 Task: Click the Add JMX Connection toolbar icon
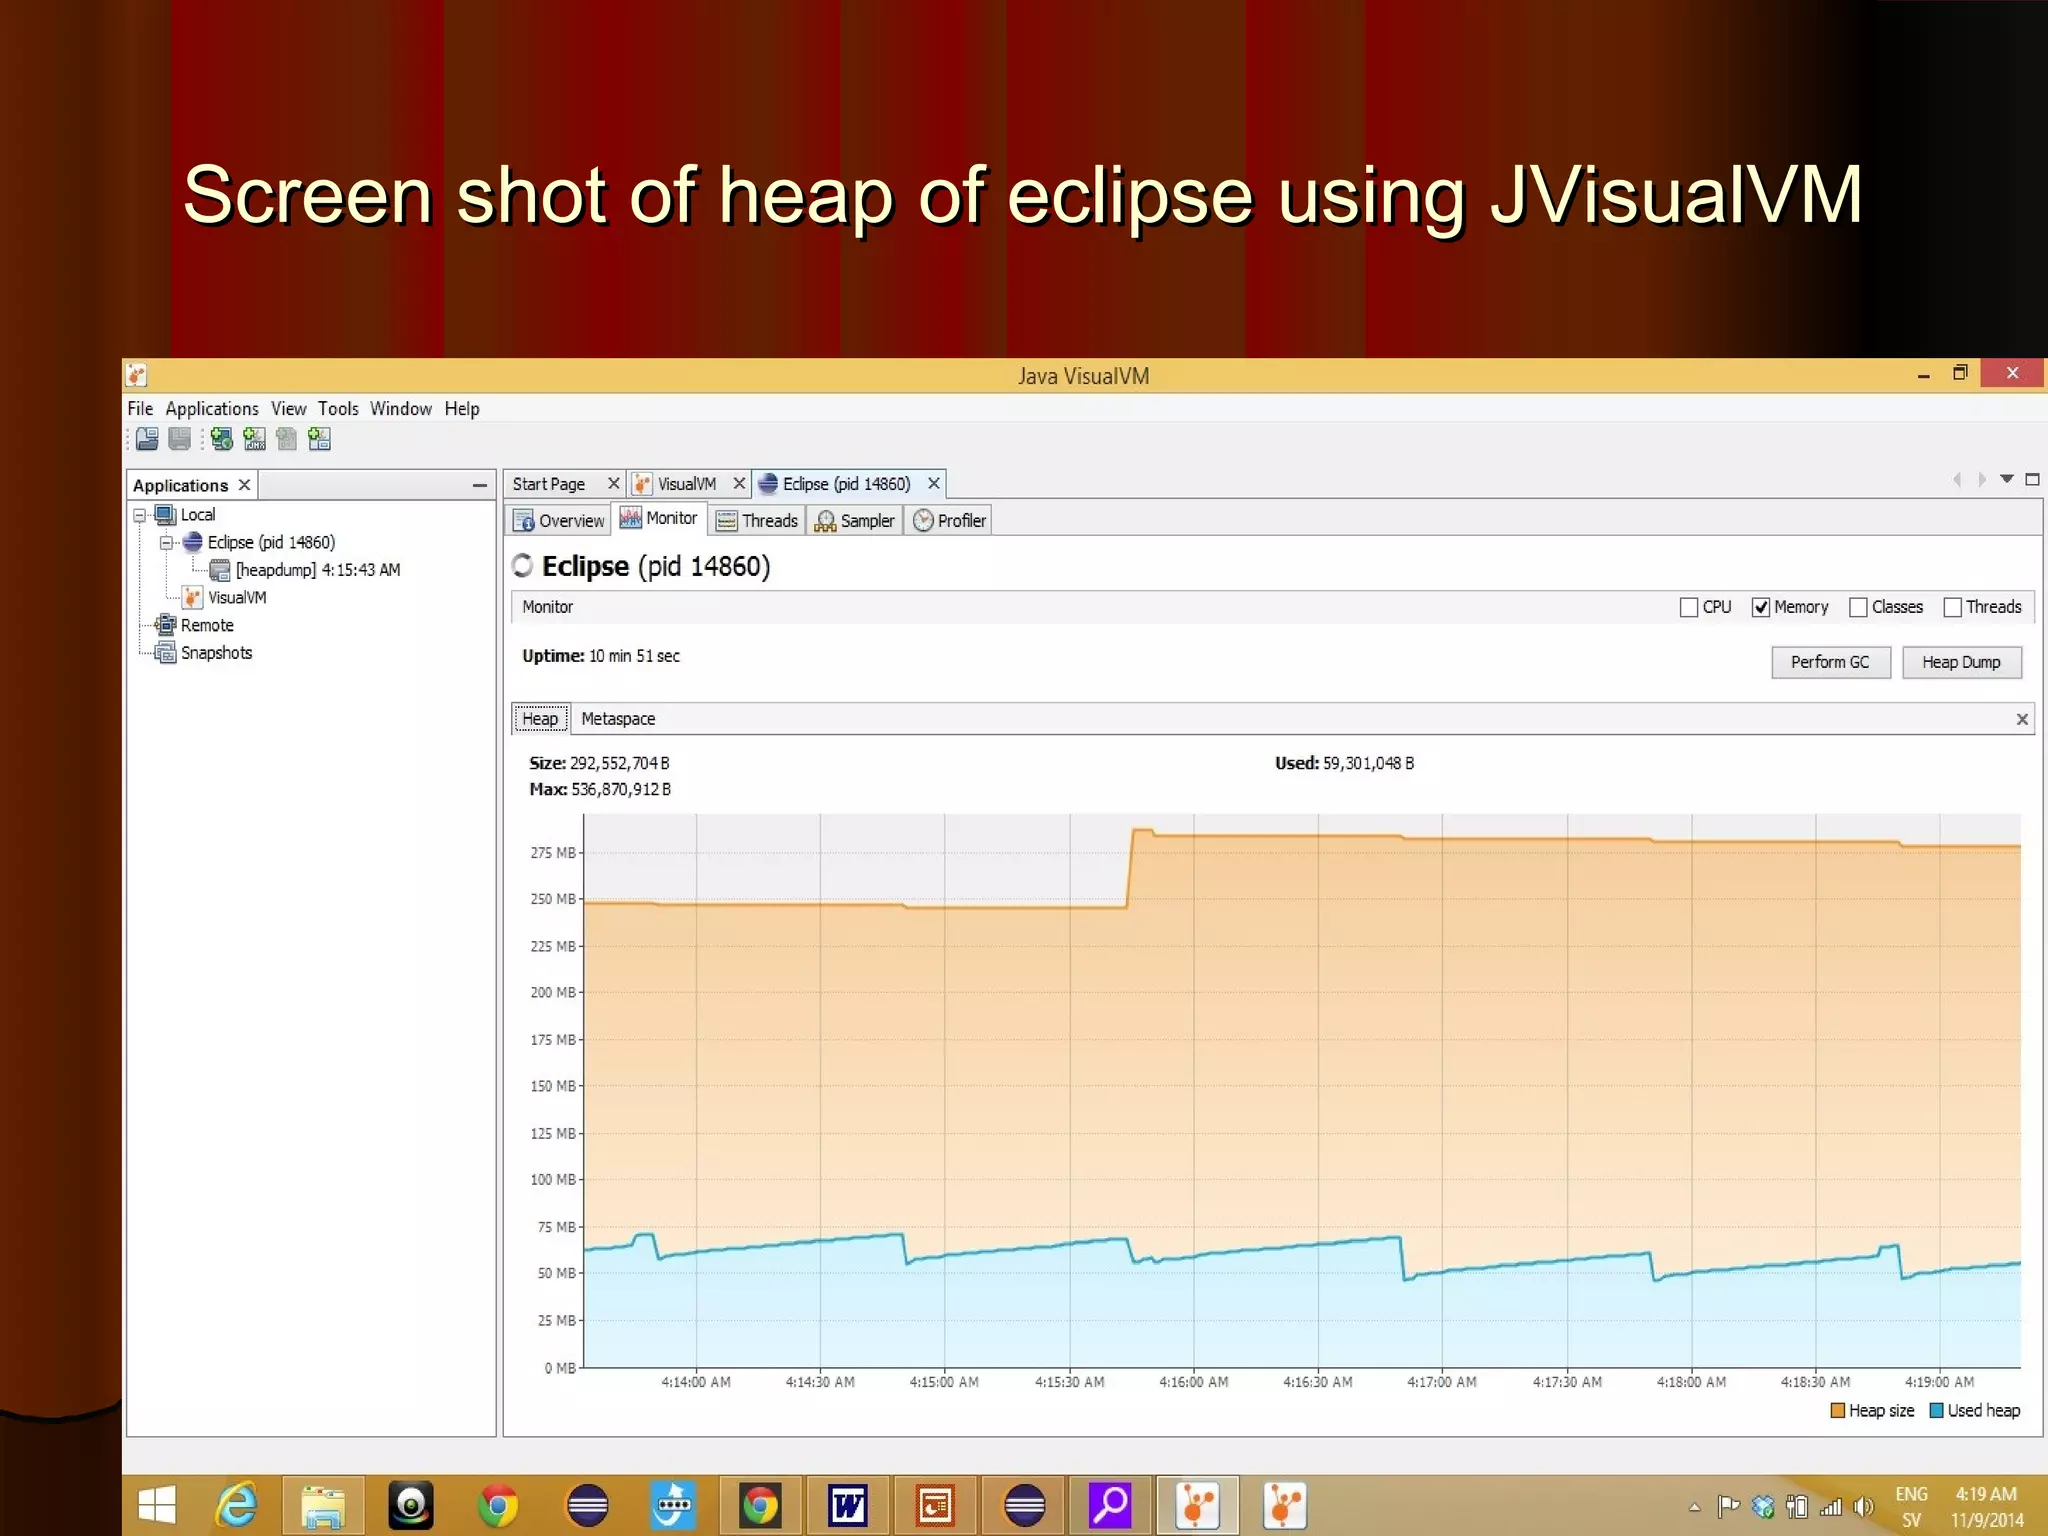coord(254,439)
